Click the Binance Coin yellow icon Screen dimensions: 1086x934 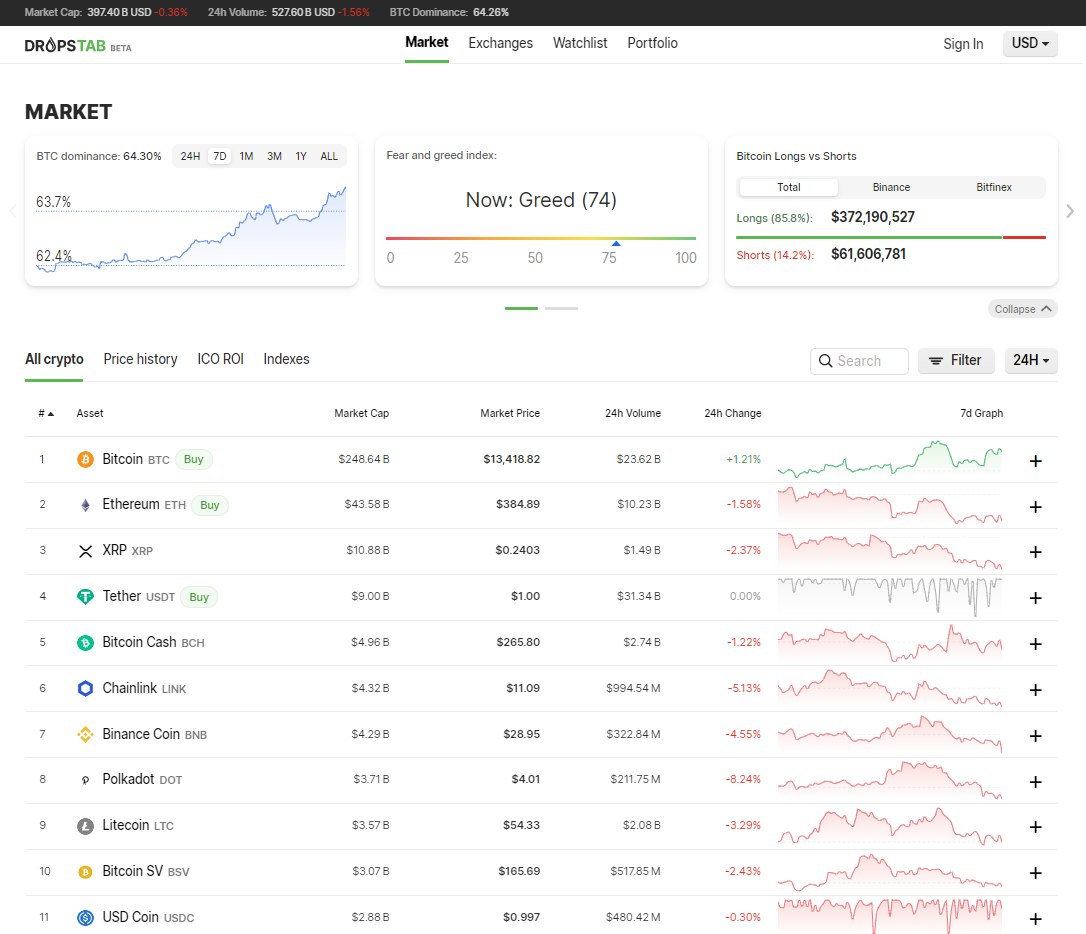coord(85,735)
